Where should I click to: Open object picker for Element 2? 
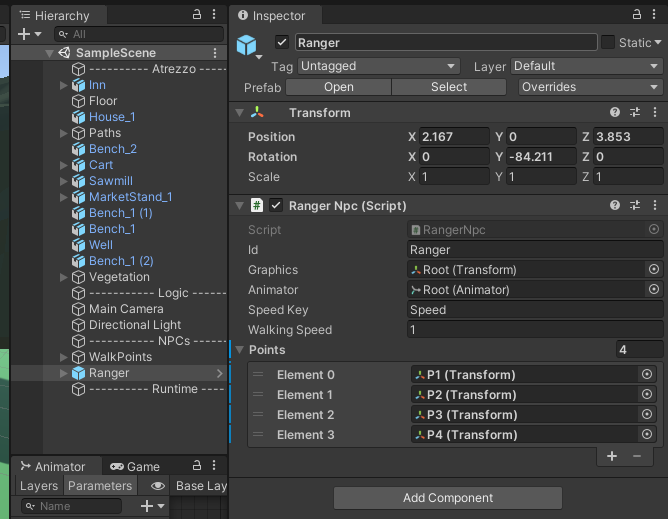point(647,414)
